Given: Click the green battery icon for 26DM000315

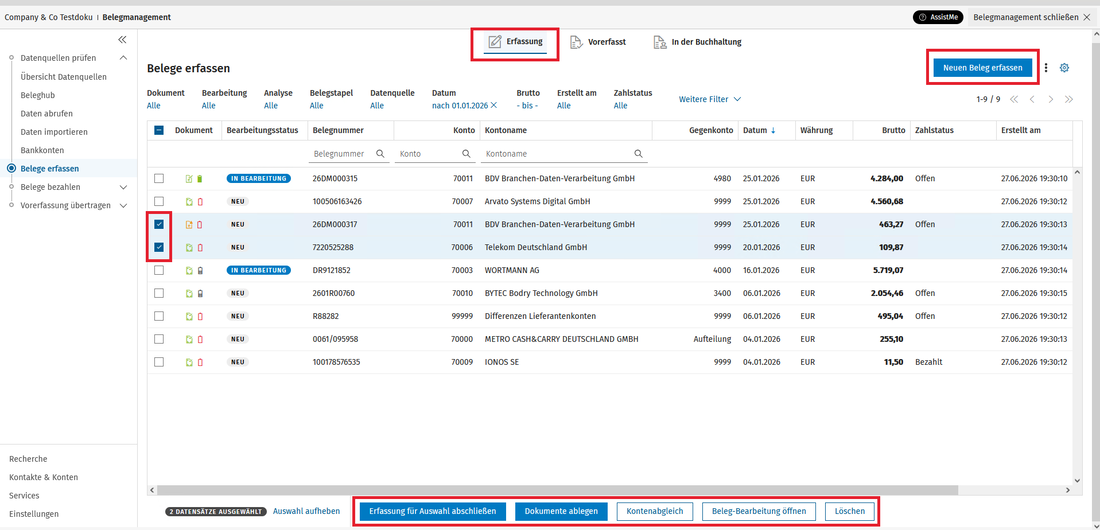Looking at the screenshot, I should pos(199,179).
